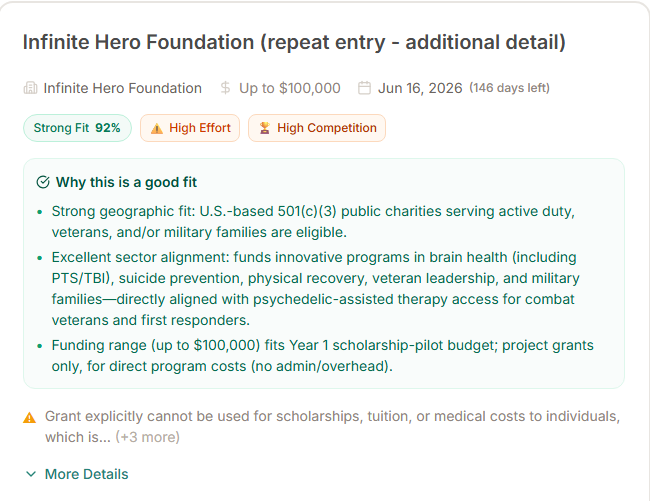Click the Why this is a good fit heading
Viewport: 650px width, 501px height.
(x=126, y=182)
